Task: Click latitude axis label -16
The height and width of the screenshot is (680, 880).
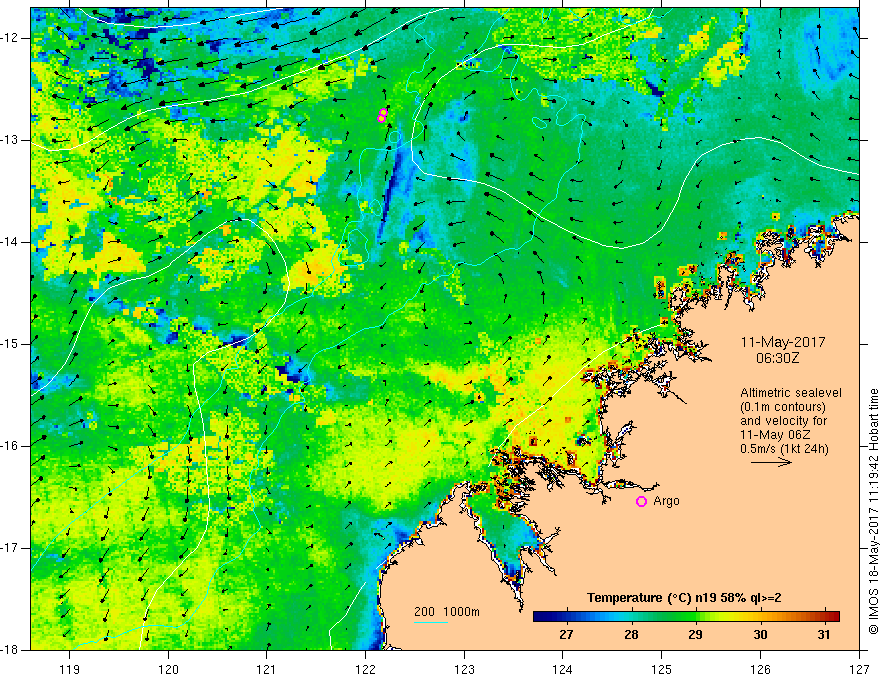Action: pyautogui.click(x=11, y=446)
